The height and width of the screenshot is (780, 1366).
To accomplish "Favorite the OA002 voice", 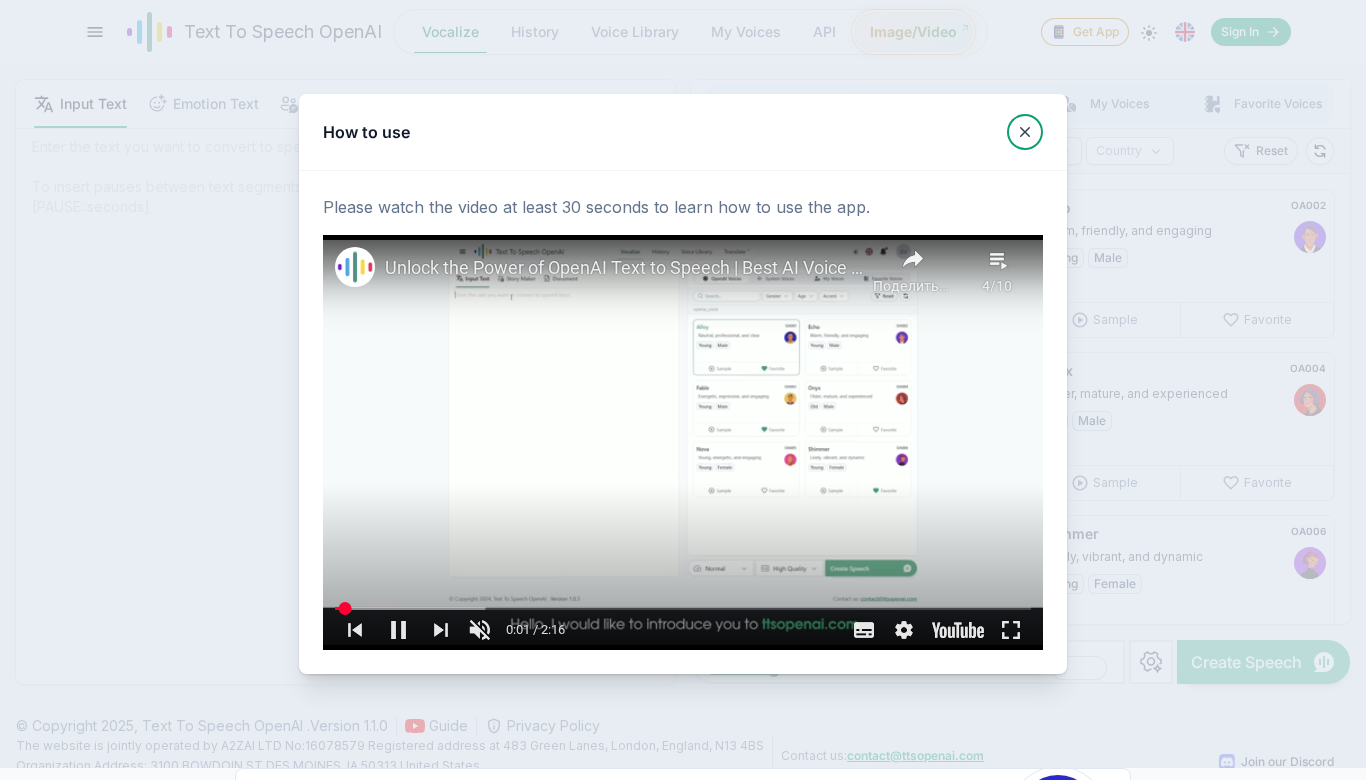I will (1257, 320).
